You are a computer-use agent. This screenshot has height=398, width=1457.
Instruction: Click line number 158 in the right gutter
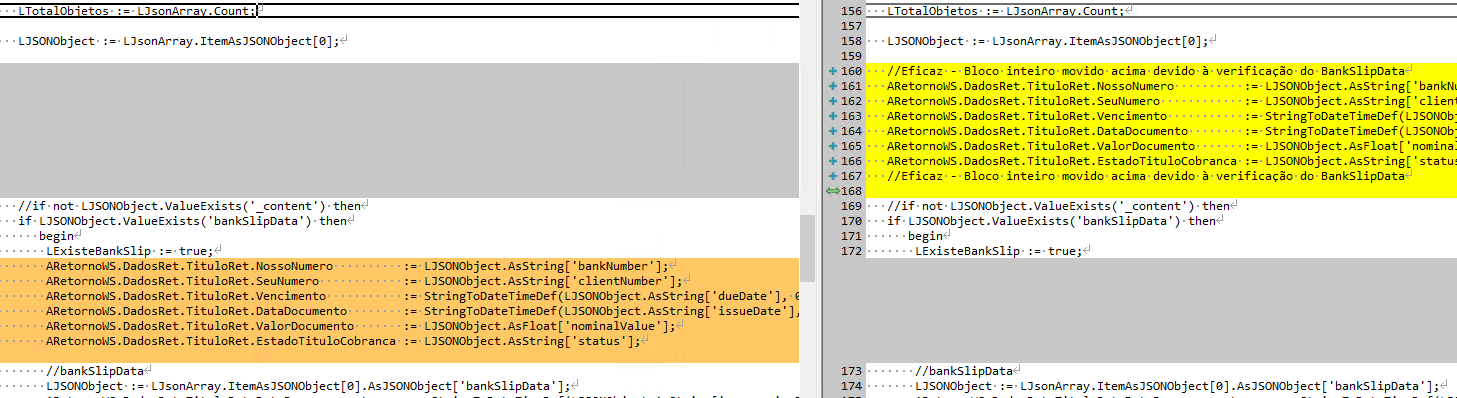point(852,42)
